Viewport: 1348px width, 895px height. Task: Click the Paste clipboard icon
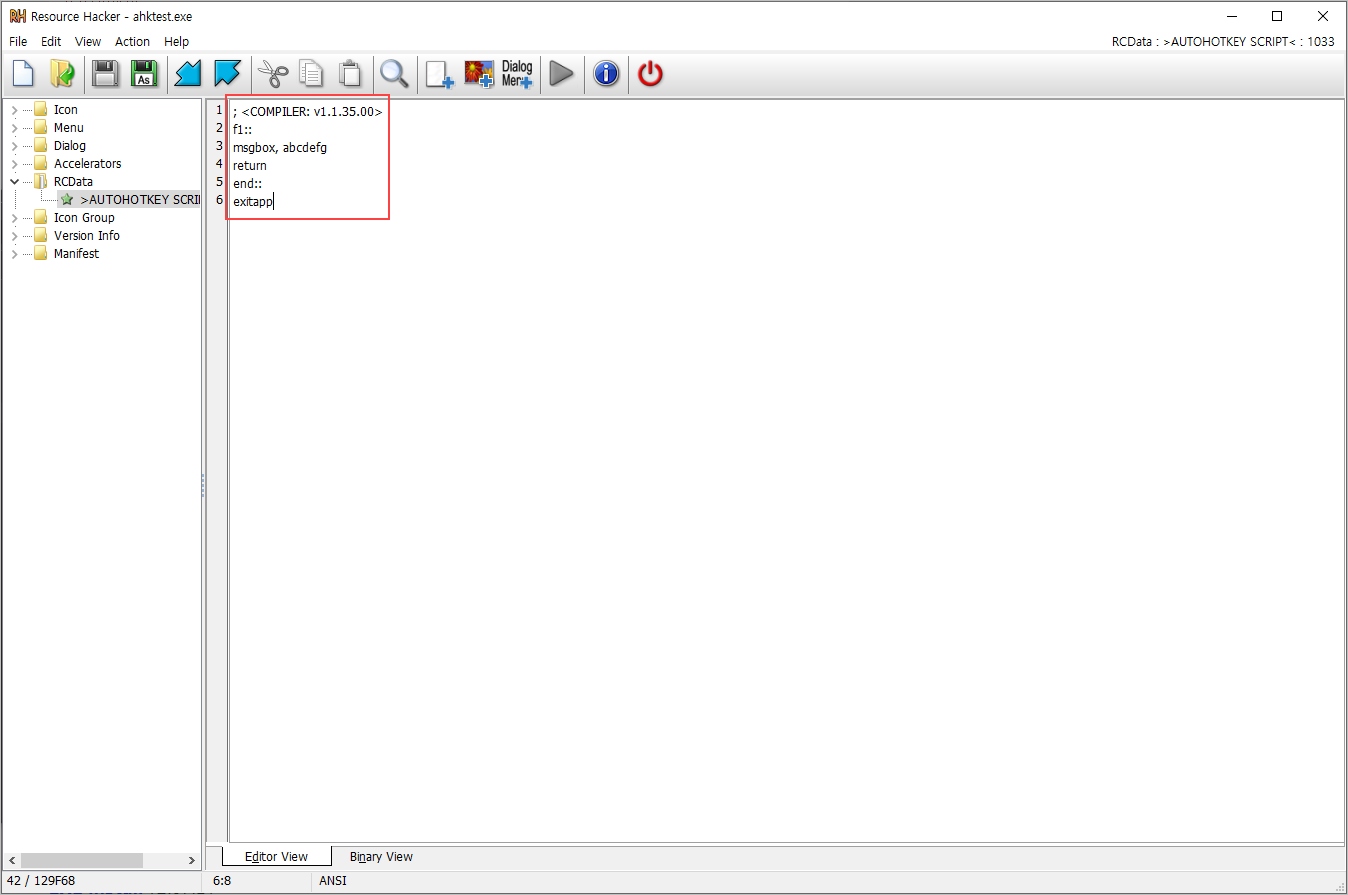coord(350,74)
